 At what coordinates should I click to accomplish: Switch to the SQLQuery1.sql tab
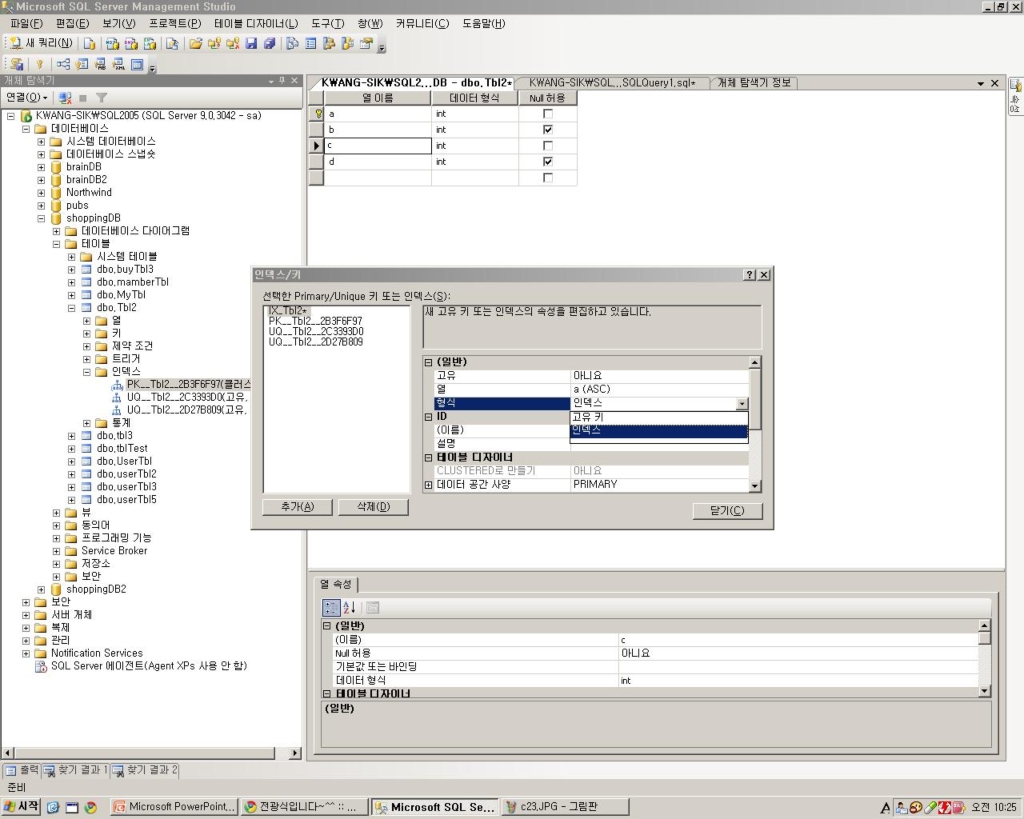612,83
